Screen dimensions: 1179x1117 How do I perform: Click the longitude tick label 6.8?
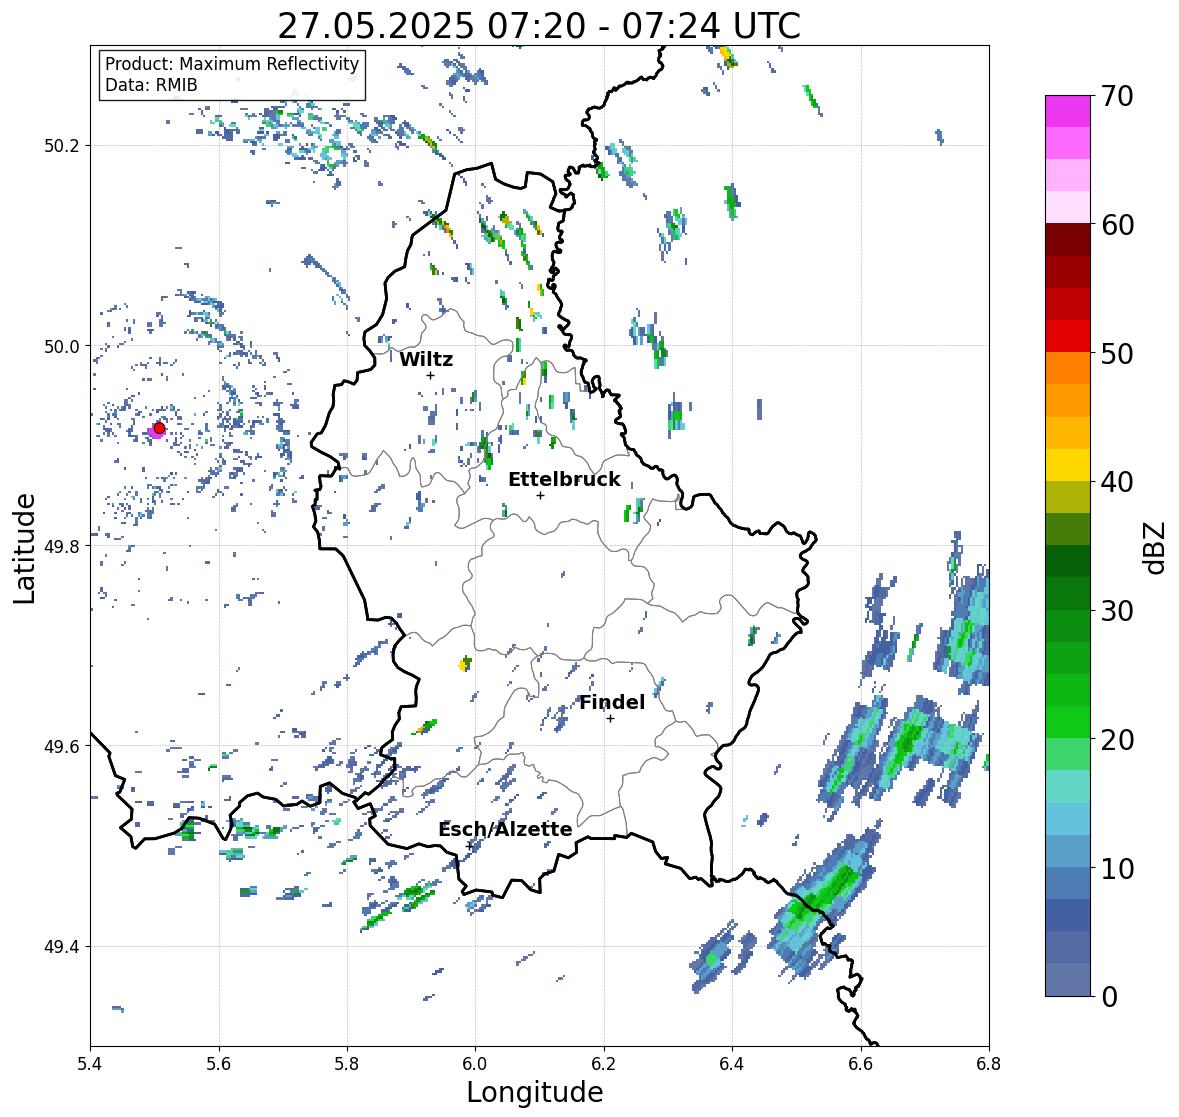(988, 1064)
